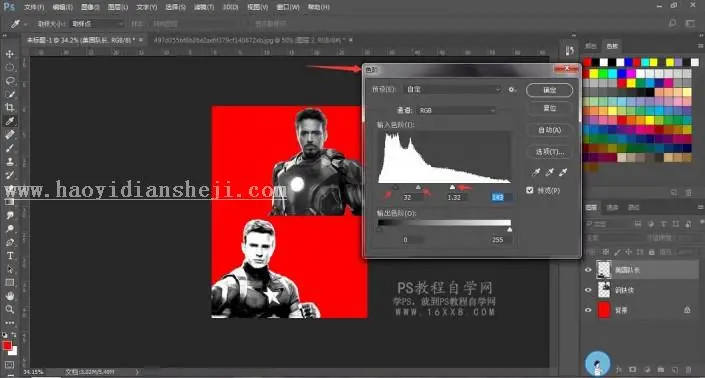Click the black point eyedropper in Levels
Image resolution: width=705 pixels, height=378 pixels.
[x=536, y=172]
